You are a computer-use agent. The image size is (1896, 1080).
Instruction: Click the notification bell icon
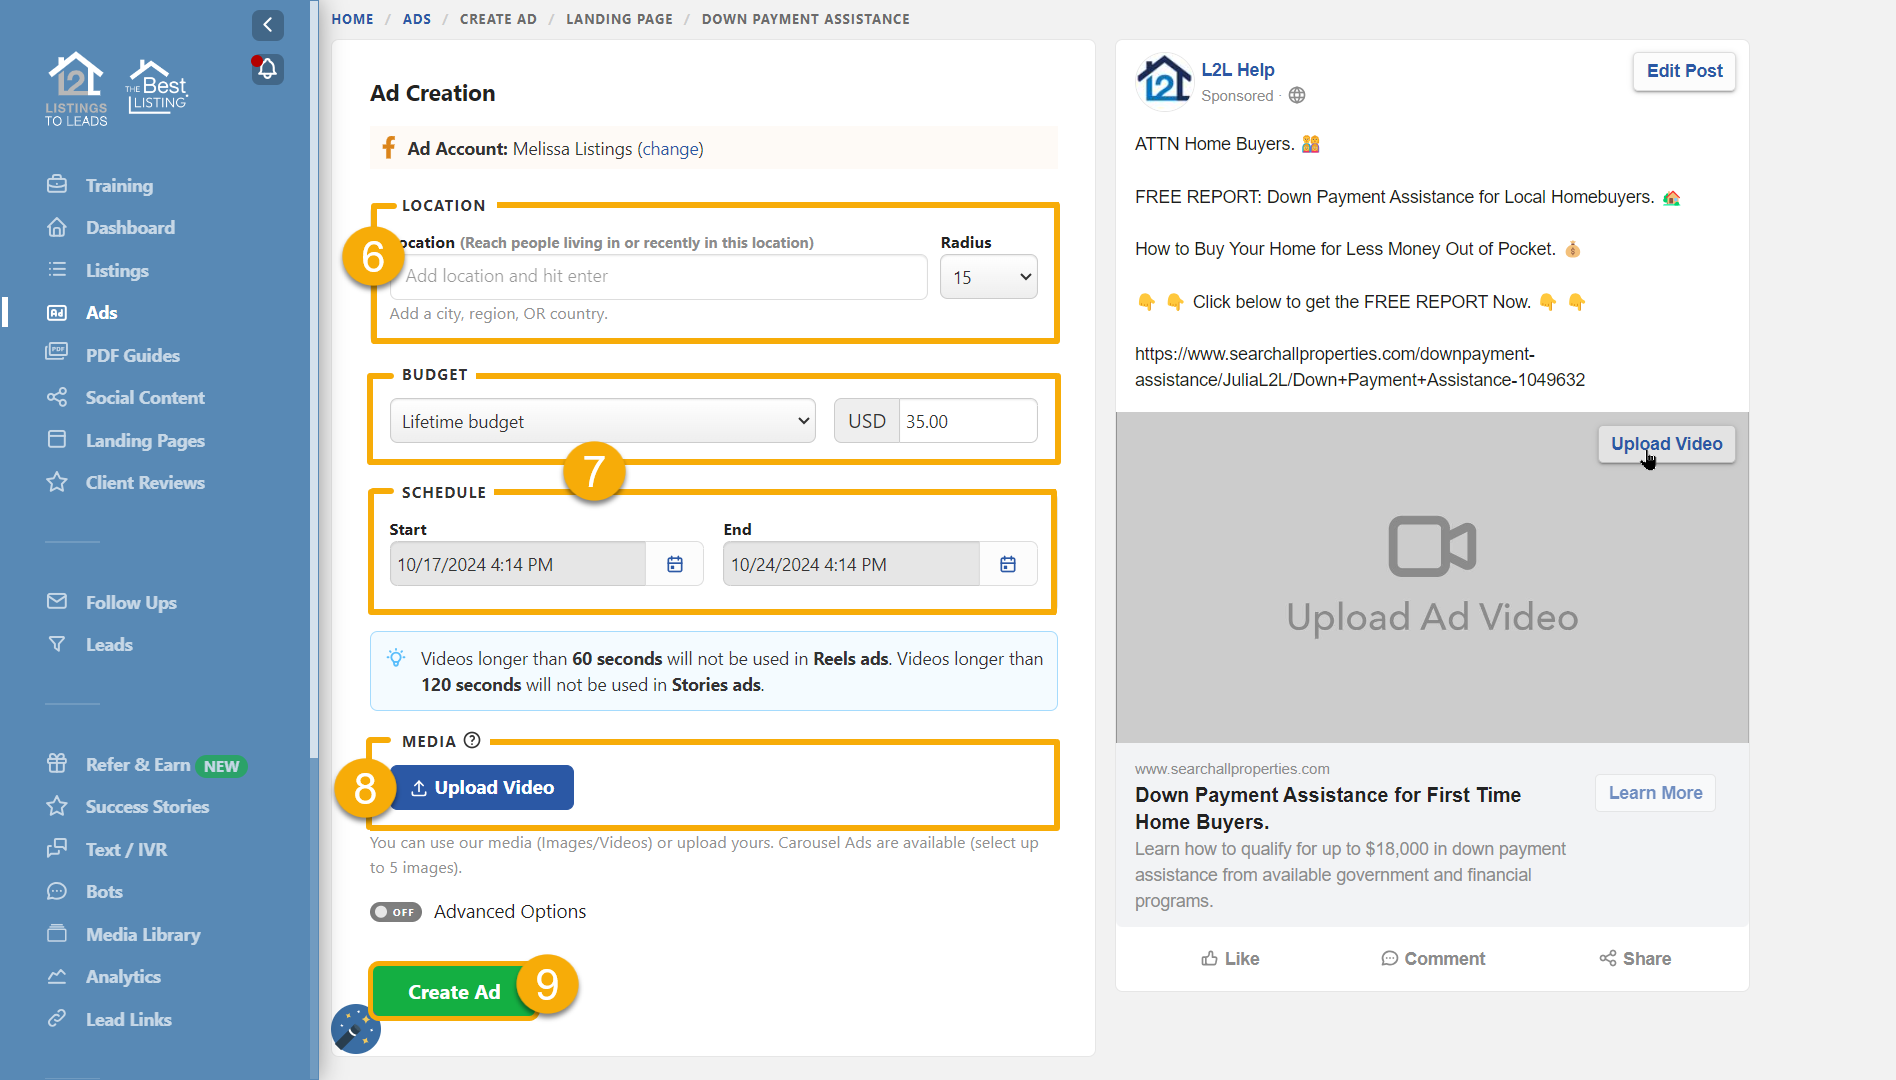(x=267, y=69)
